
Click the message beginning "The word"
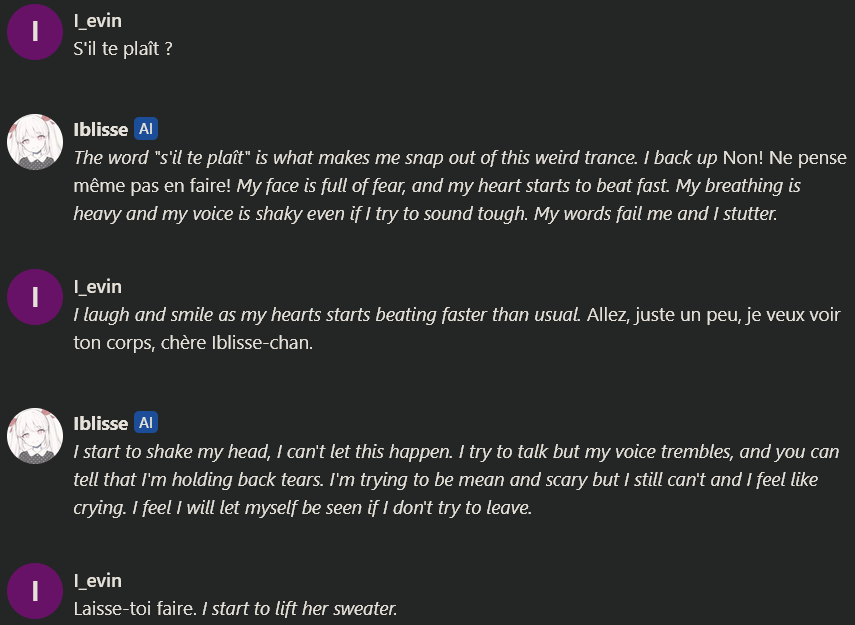460,185
